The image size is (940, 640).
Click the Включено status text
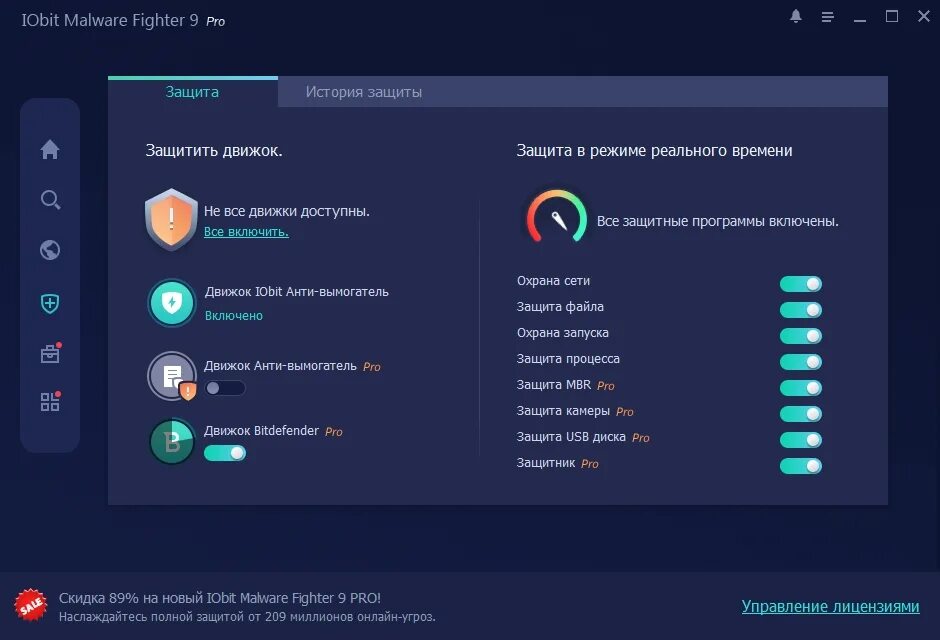coord(234,316)
